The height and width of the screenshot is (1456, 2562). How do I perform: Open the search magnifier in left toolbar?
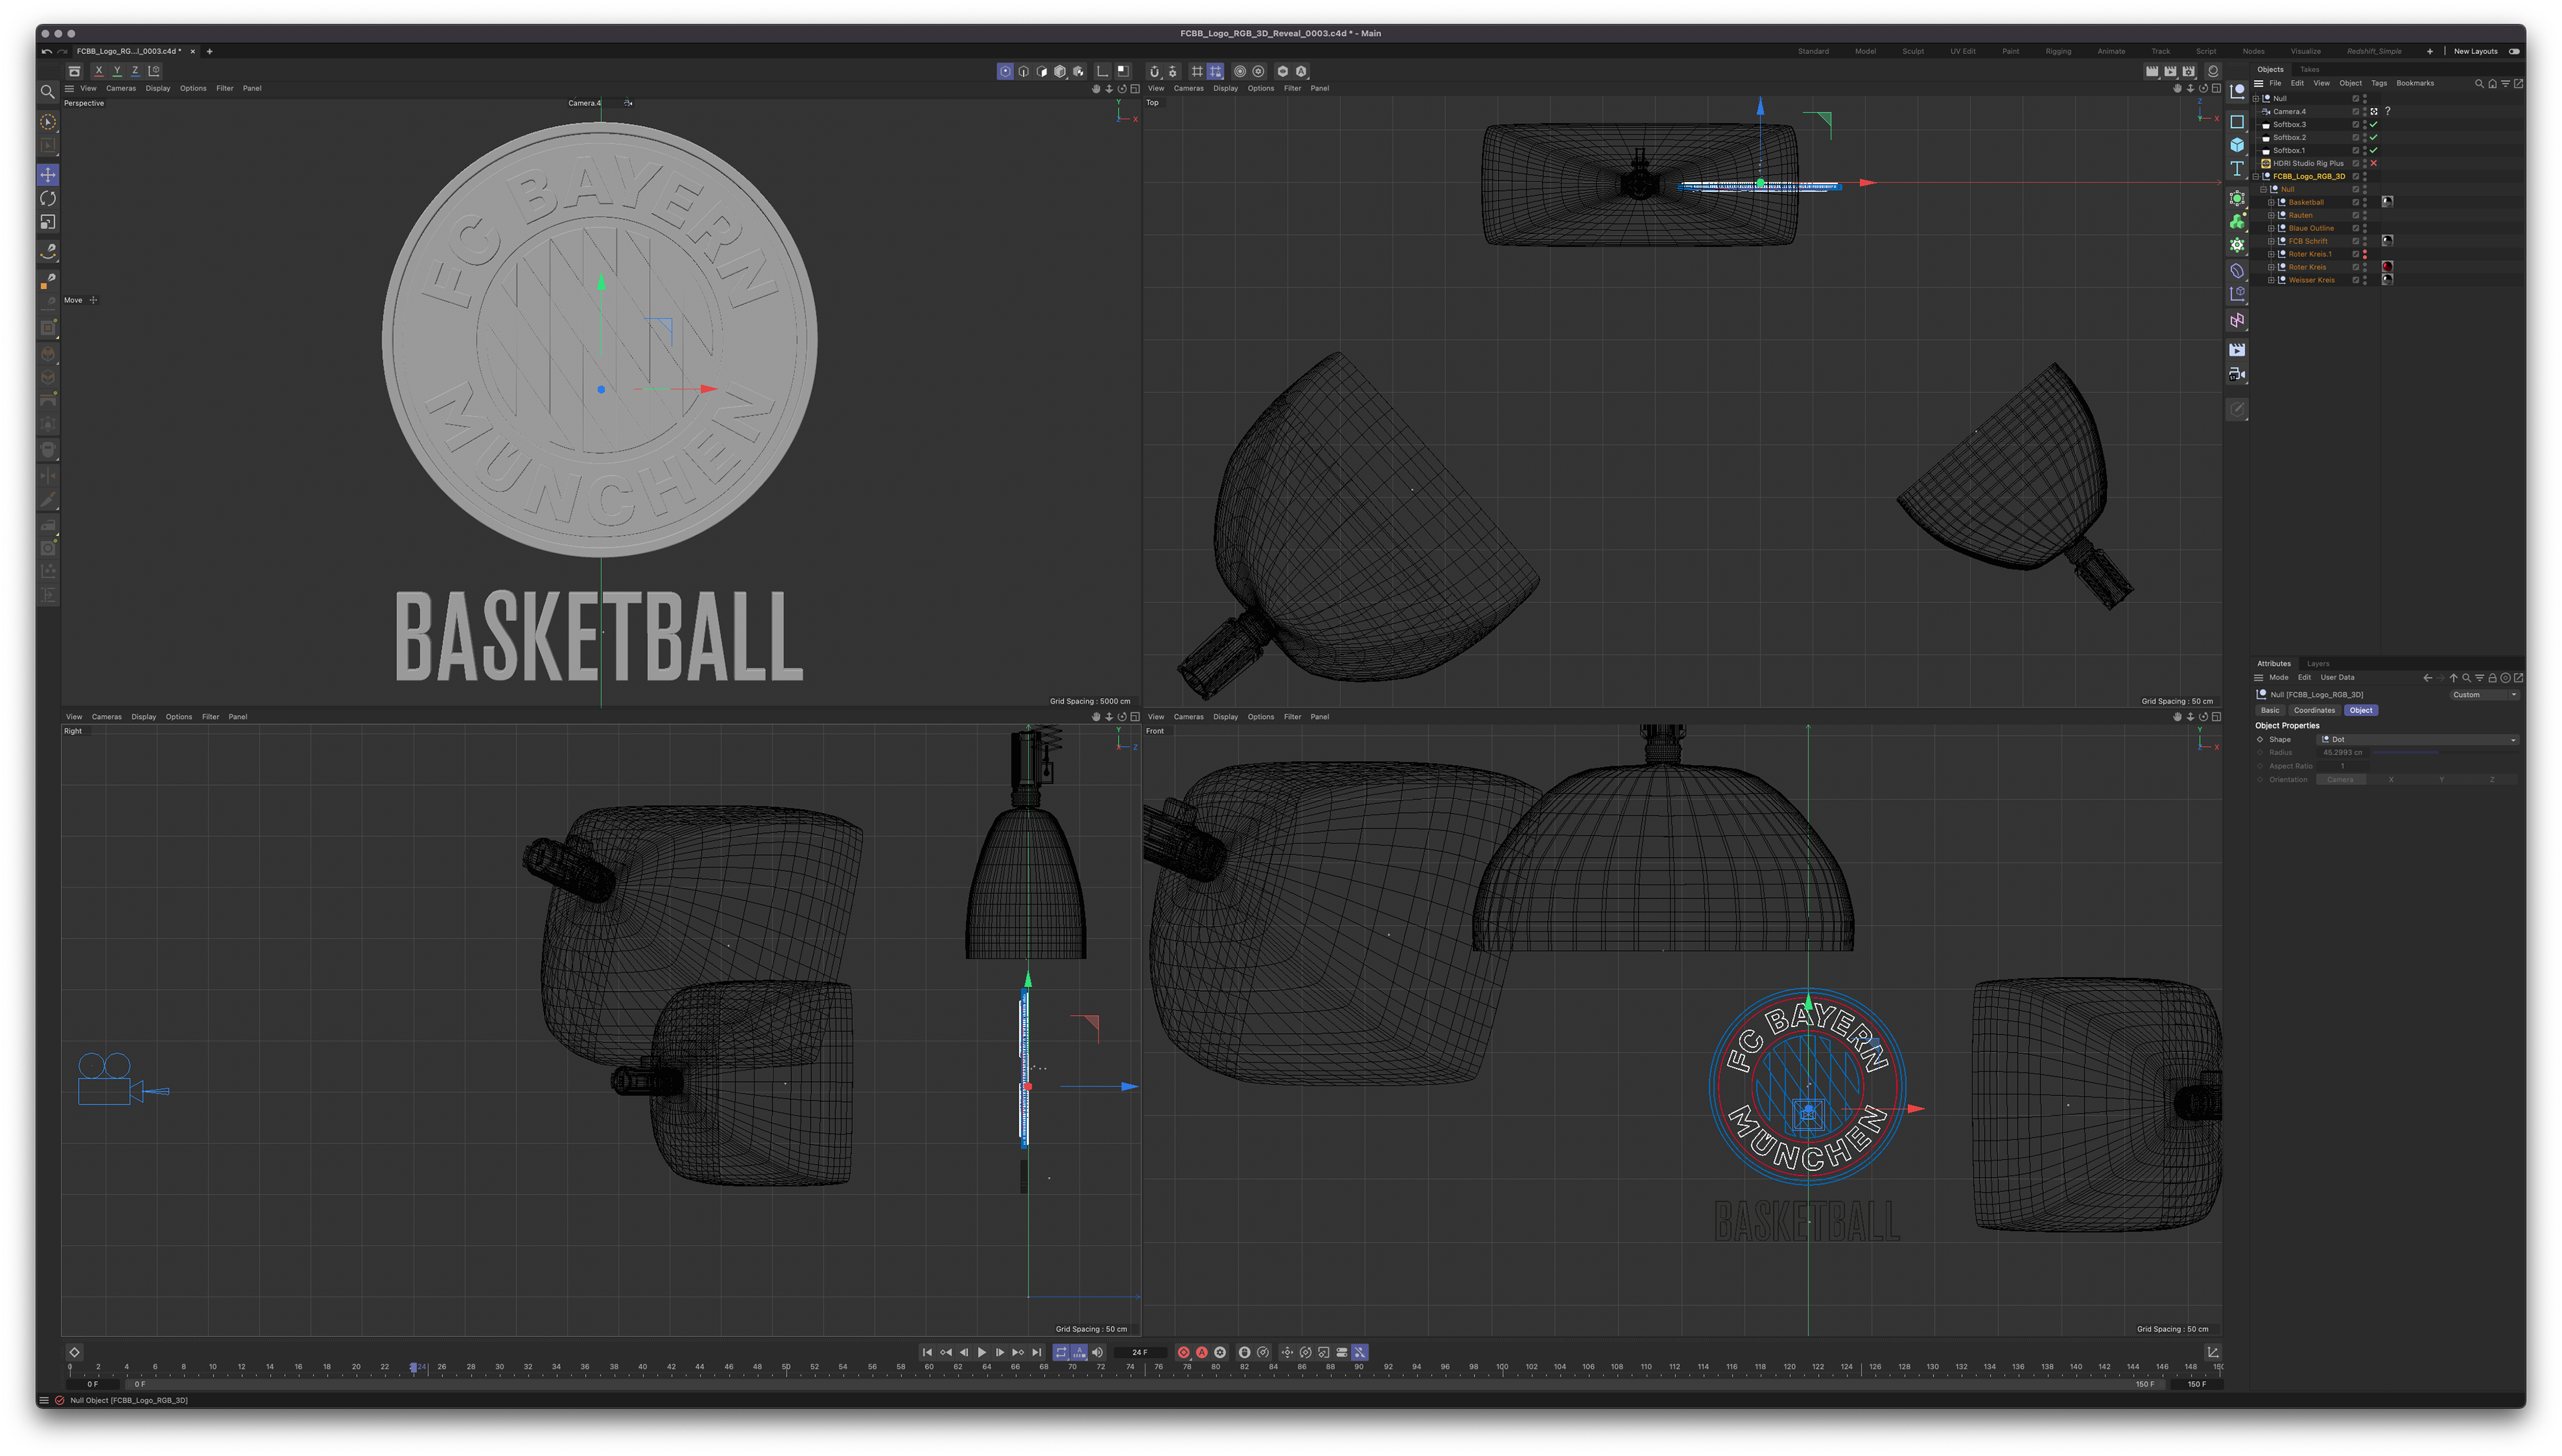tap(47, 92)
